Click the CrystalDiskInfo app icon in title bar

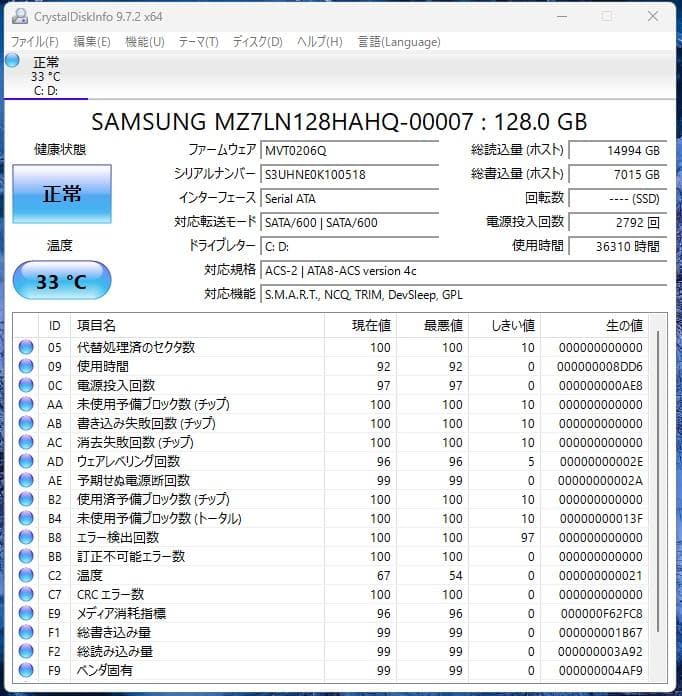click(x=20, y=17)
